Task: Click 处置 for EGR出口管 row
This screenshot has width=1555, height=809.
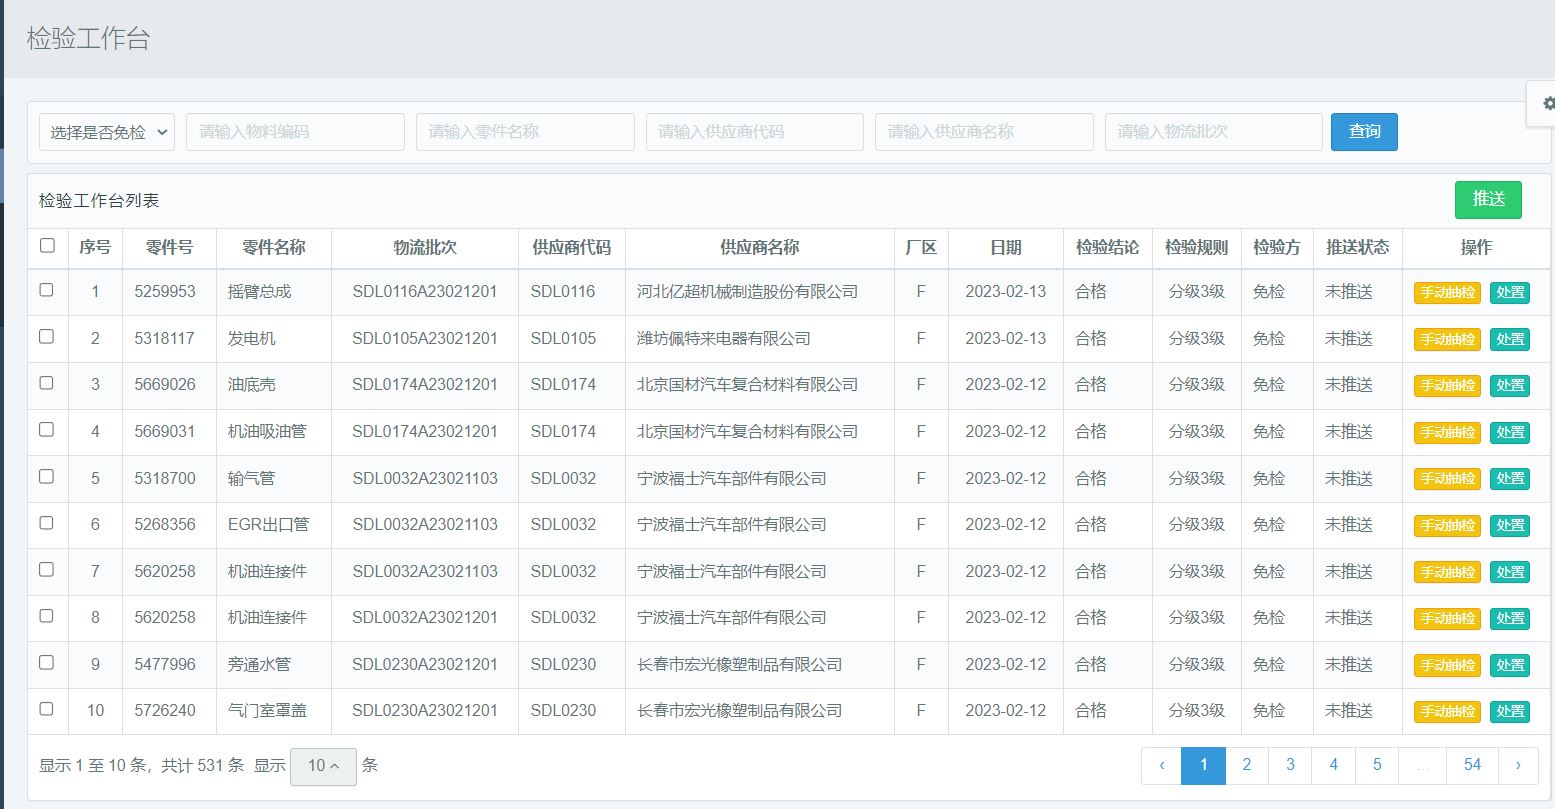Action: (x=1510, y=526)
